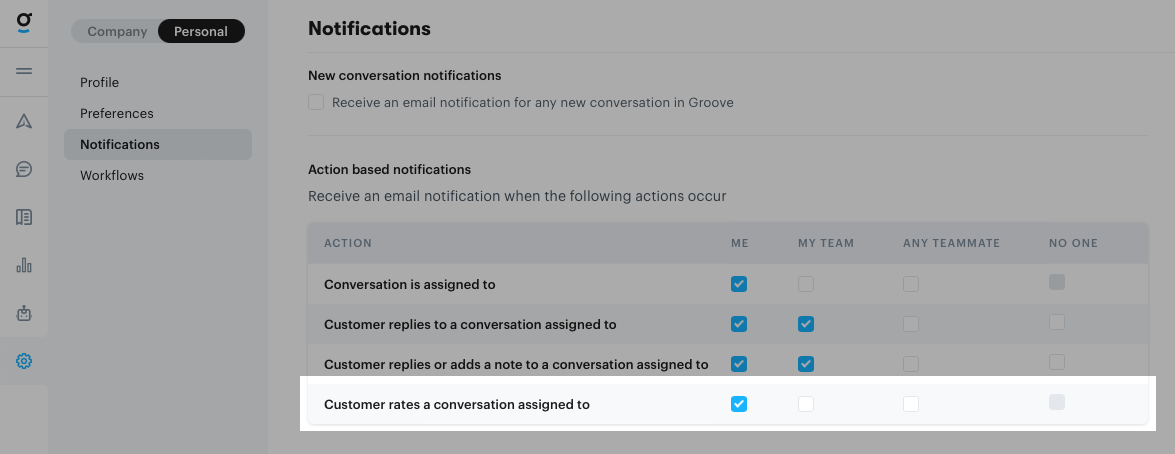
Task: Check My Team for 'Customer rates a conversation'
Action: (x=806, y=404)
